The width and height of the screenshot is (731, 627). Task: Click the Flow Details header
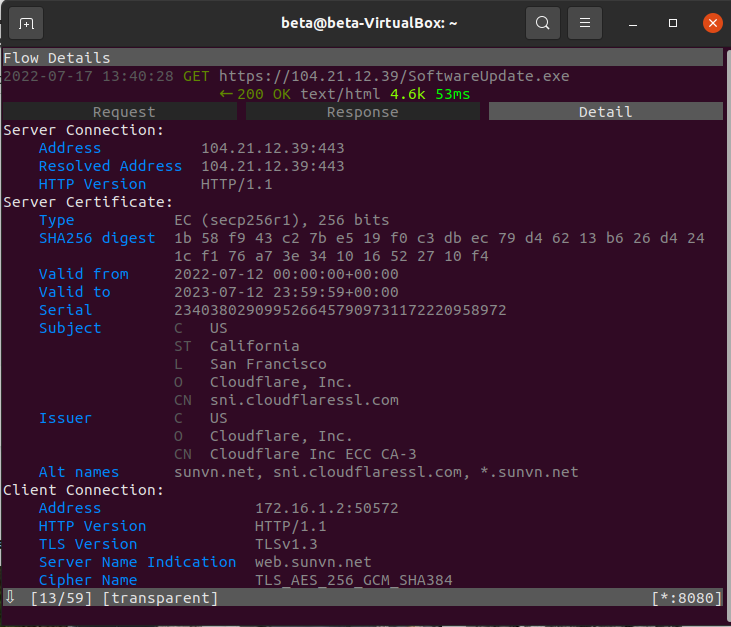(x=57, y=58)
